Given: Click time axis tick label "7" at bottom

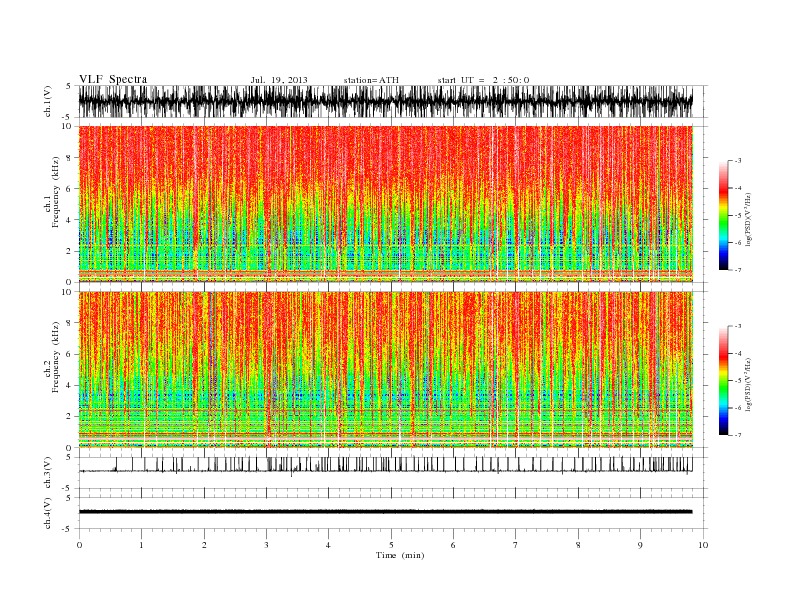Looking at the screenshot, I should (x=516, y=545).
